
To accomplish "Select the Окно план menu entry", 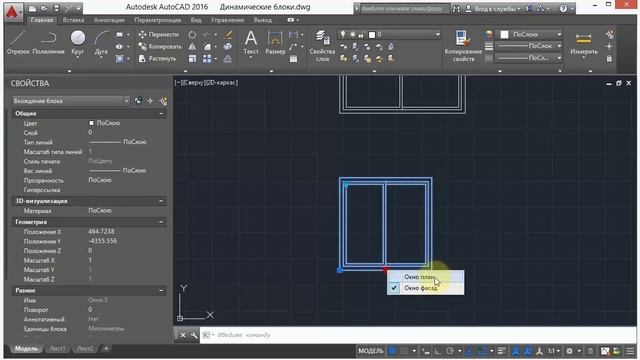I will 425,277.
